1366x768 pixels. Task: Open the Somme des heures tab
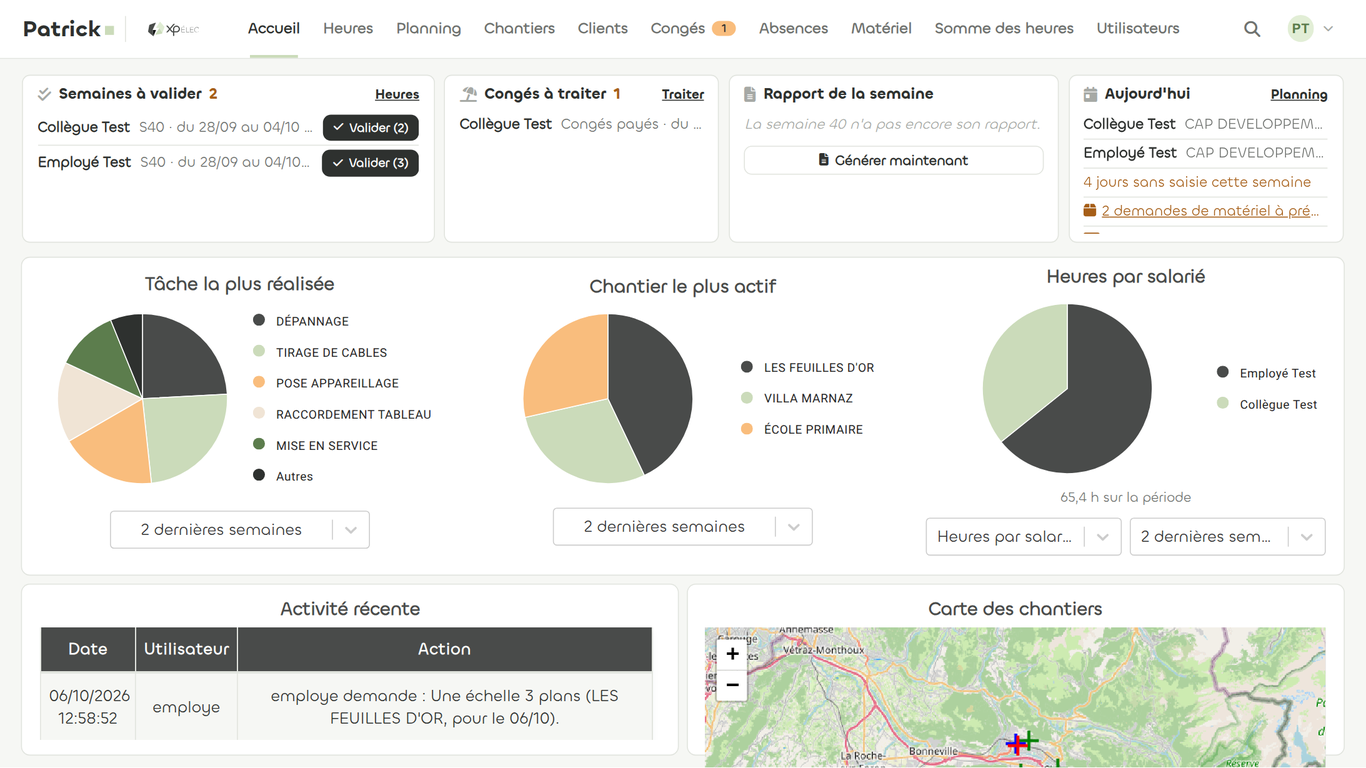(1004, 29)
